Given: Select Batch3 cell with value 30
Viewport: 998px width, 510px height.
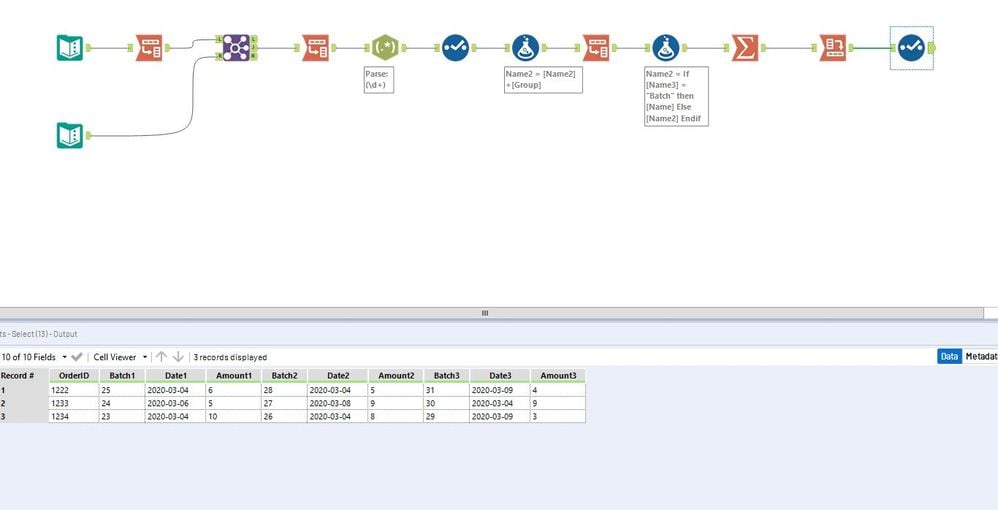Looking at the screenshot, I should click(x=447, y=403).
